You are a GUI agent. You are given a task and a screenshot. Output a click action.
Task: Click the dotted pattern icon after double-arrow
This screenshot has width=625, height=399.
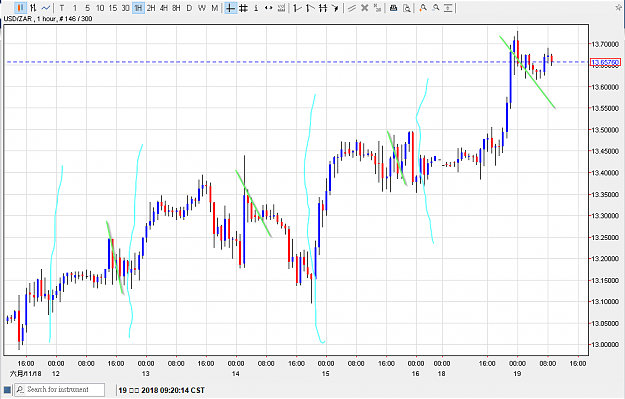click(x=281, y=8)
